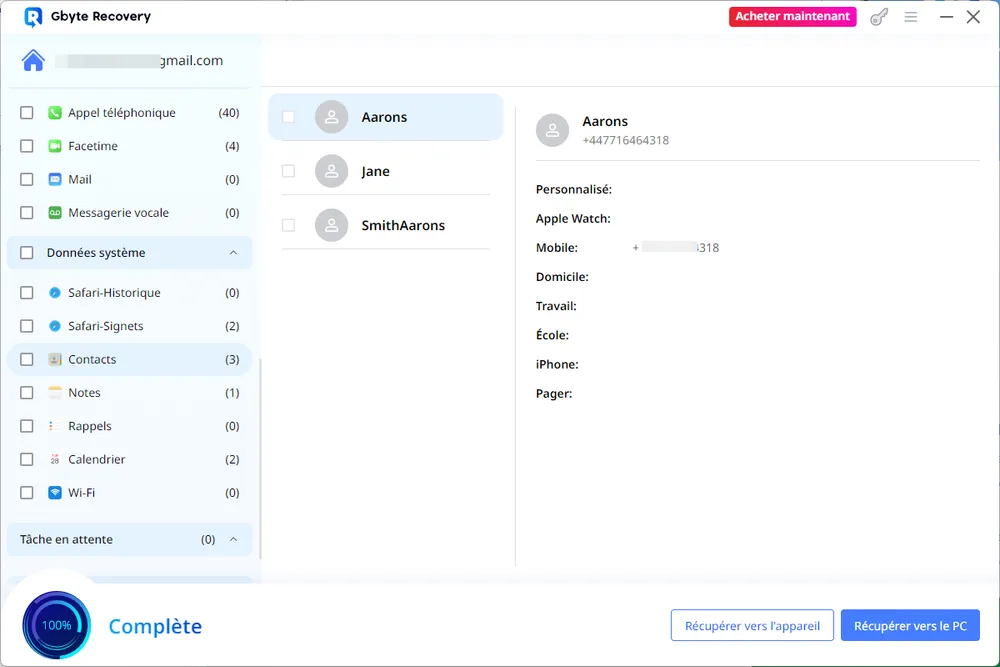This screenshot has height=667, width=1000.
Task: Check the Appel téléphonique checkbox
Action: click(27, 113)
